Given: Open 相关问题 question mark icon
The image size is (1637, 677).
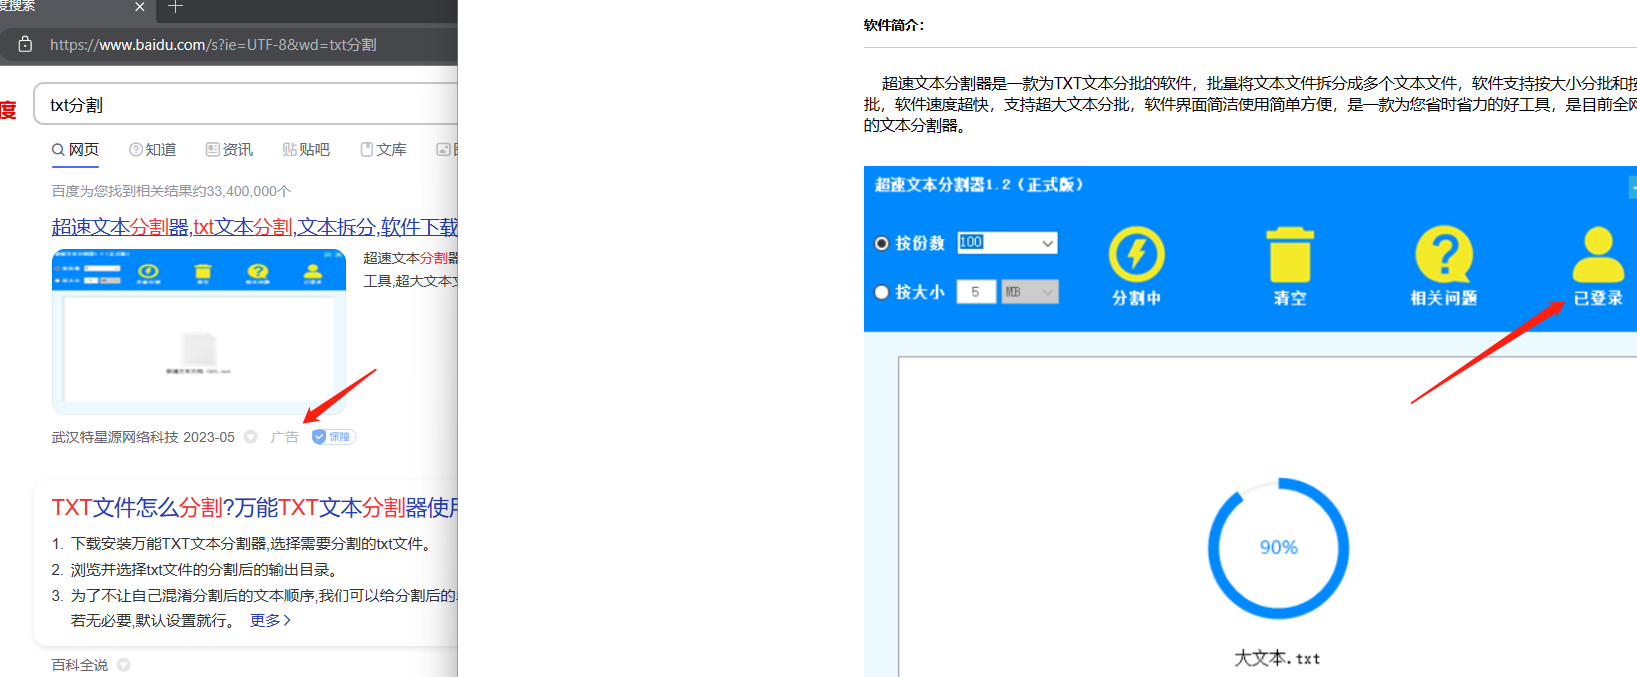Looking at the screenshot, I should 1443,255.
